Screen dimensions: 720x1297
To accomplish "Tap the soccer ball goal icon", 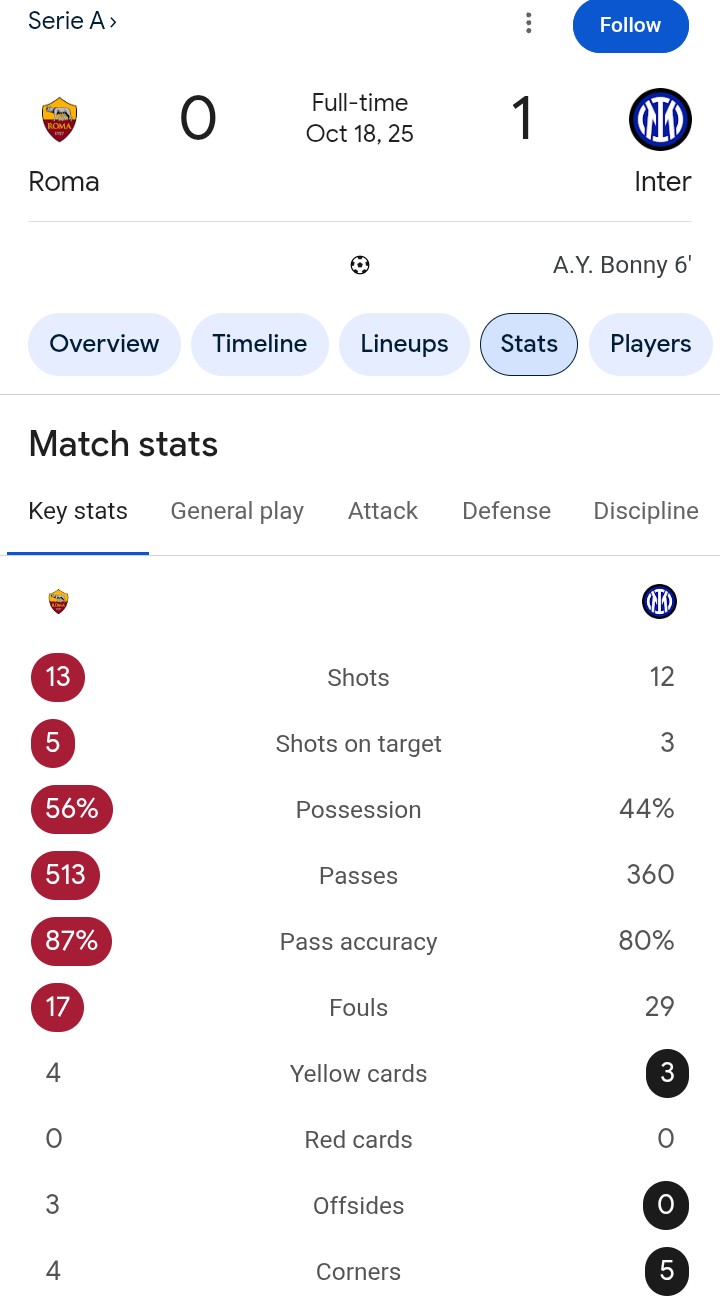I will pos(360,265).
